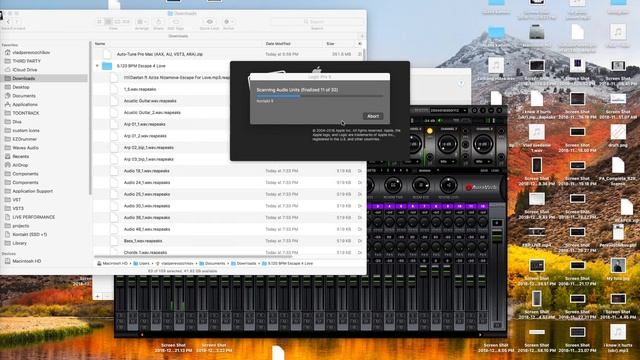
Task: Go forward in Finder window
Action: click(x=17, y=22)
